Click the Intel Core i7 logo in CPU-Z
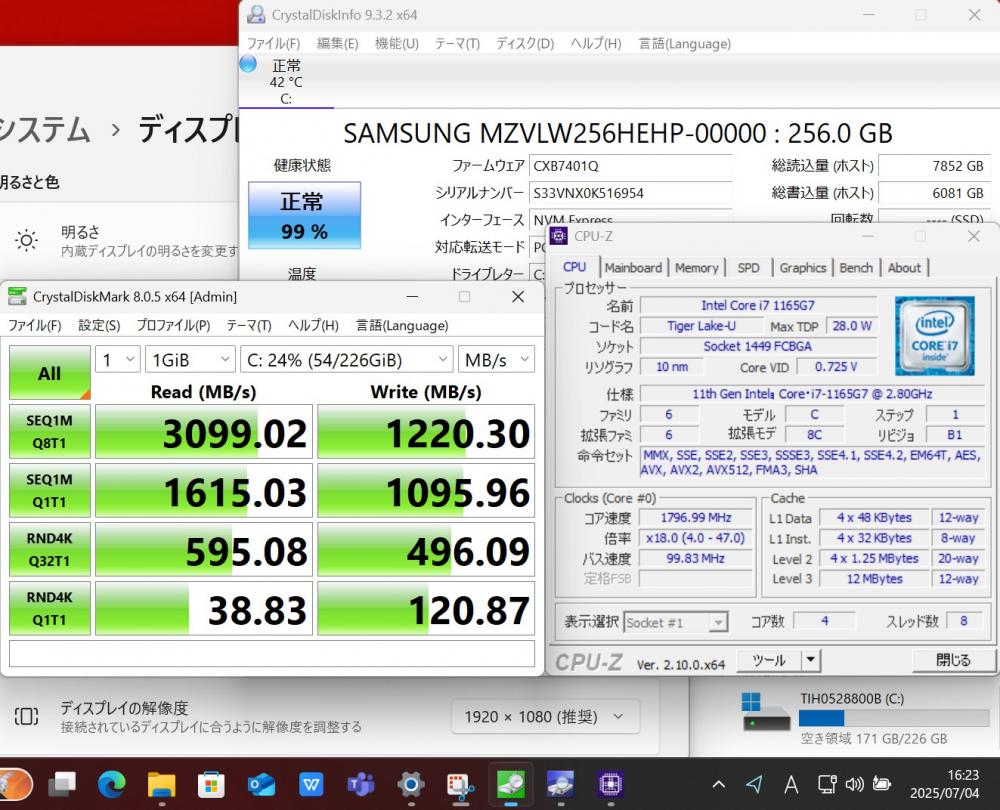1000x810 pixels. coord(934,335)
